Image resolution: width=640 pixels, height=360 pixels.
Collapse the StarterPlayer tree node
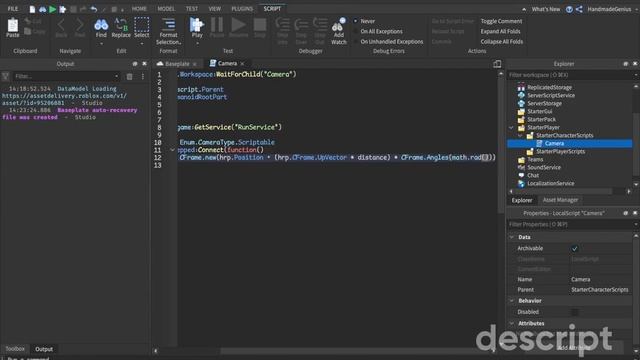point(511,128)
